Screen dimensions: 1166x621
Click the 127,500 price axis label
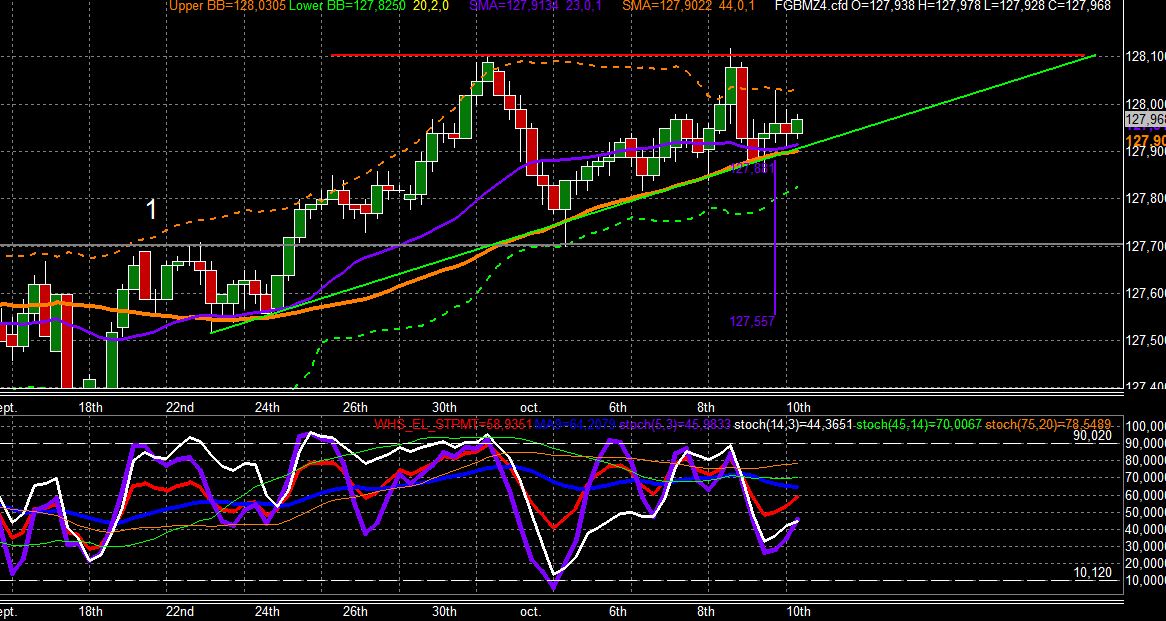1145,341
